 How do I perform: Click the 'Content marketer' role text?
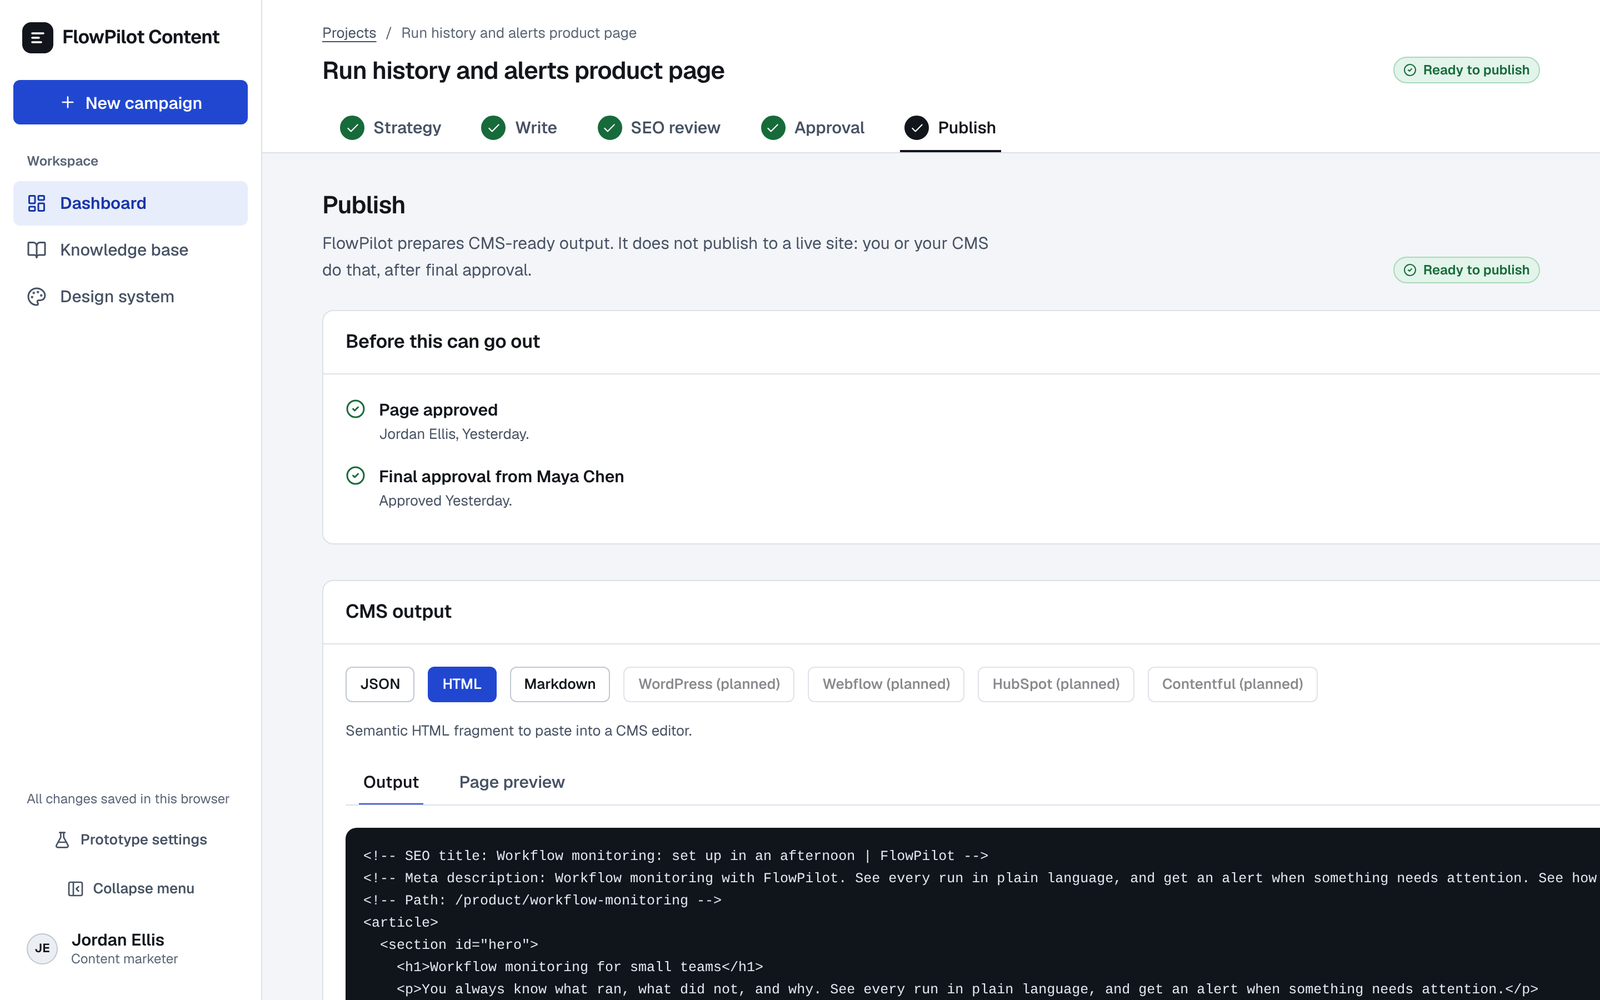pos(124,959)
